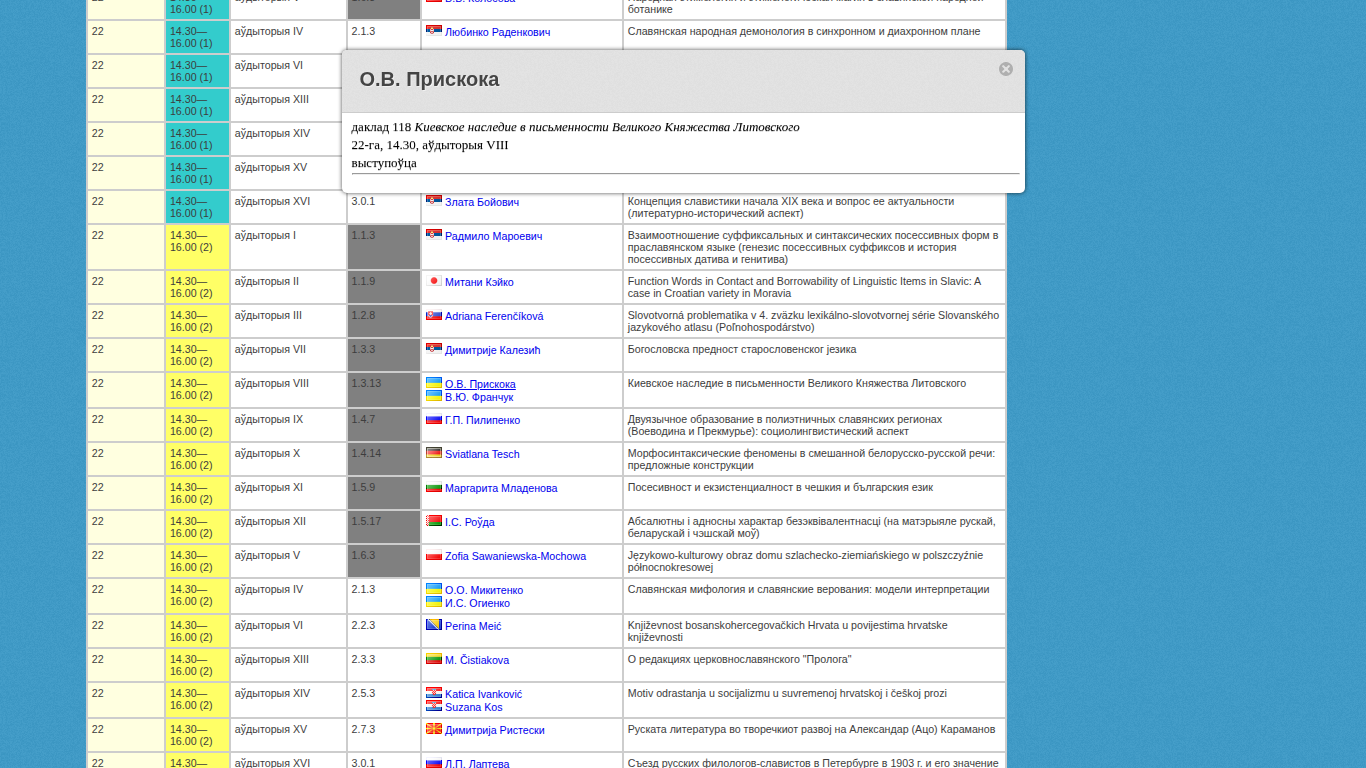Click Bulgarian flag next to Маргарита Младенова
Image resolution: width=1366 pixels, height=768 pixels.
point(434,487)
